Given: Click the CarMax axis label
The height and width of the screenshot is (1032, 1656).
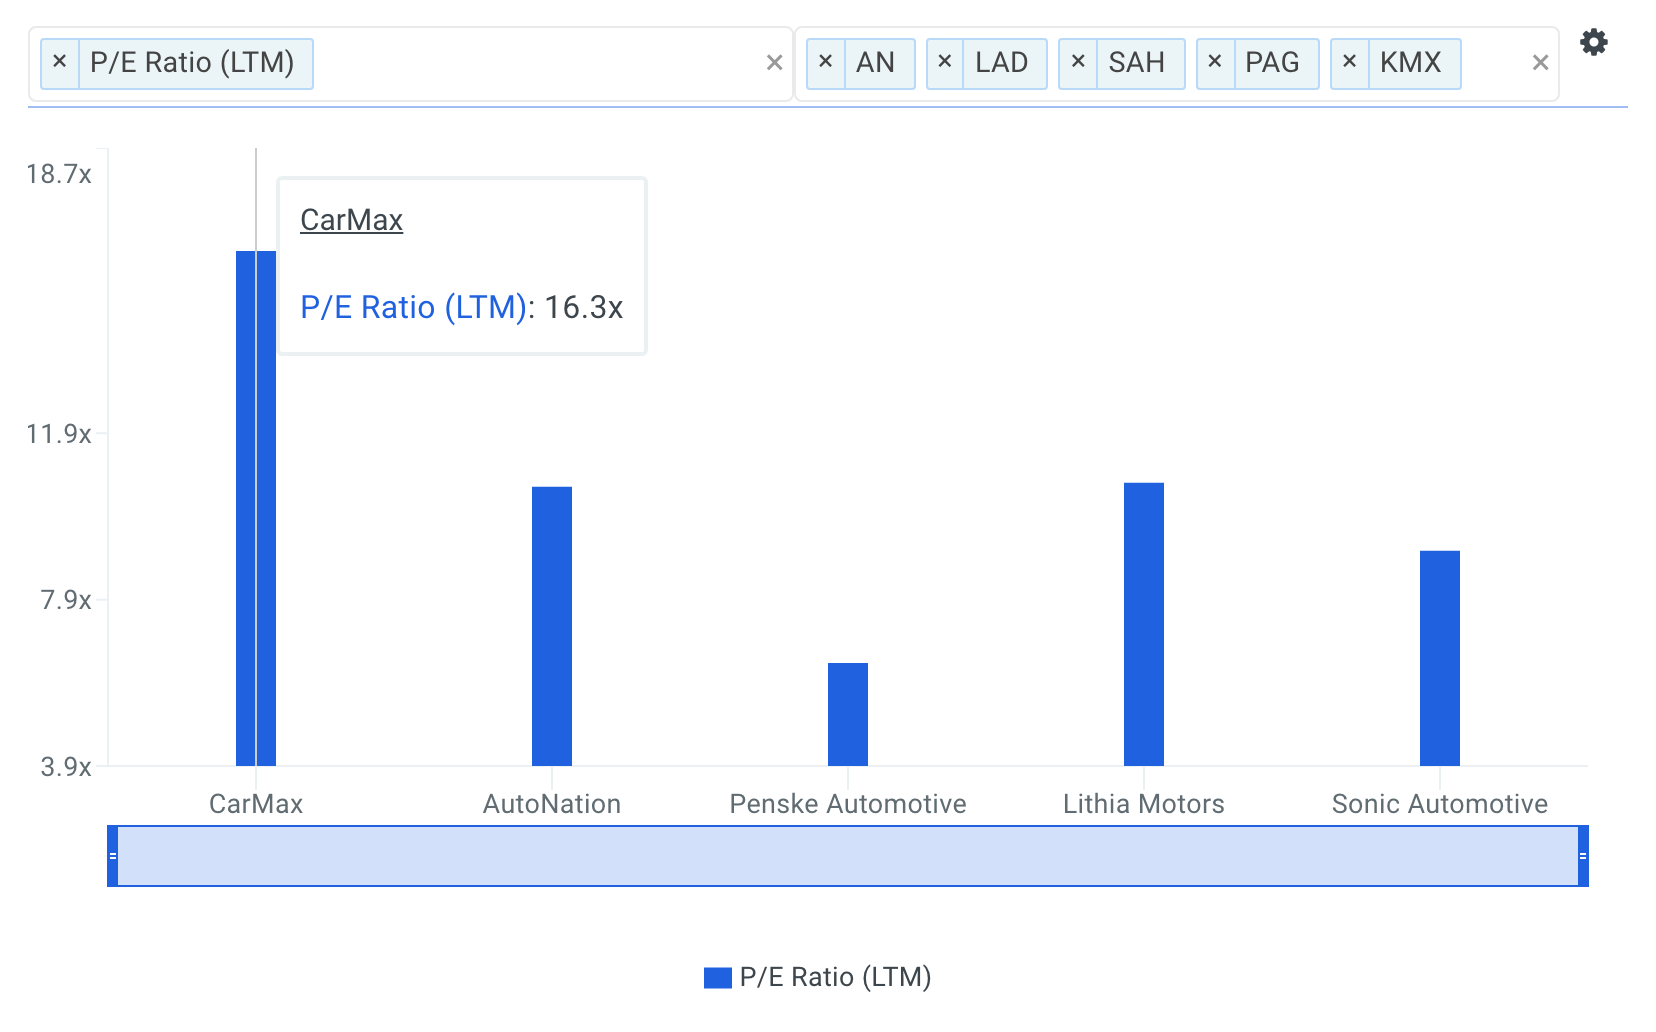Looking at the screenshot, I should [256, 804].
